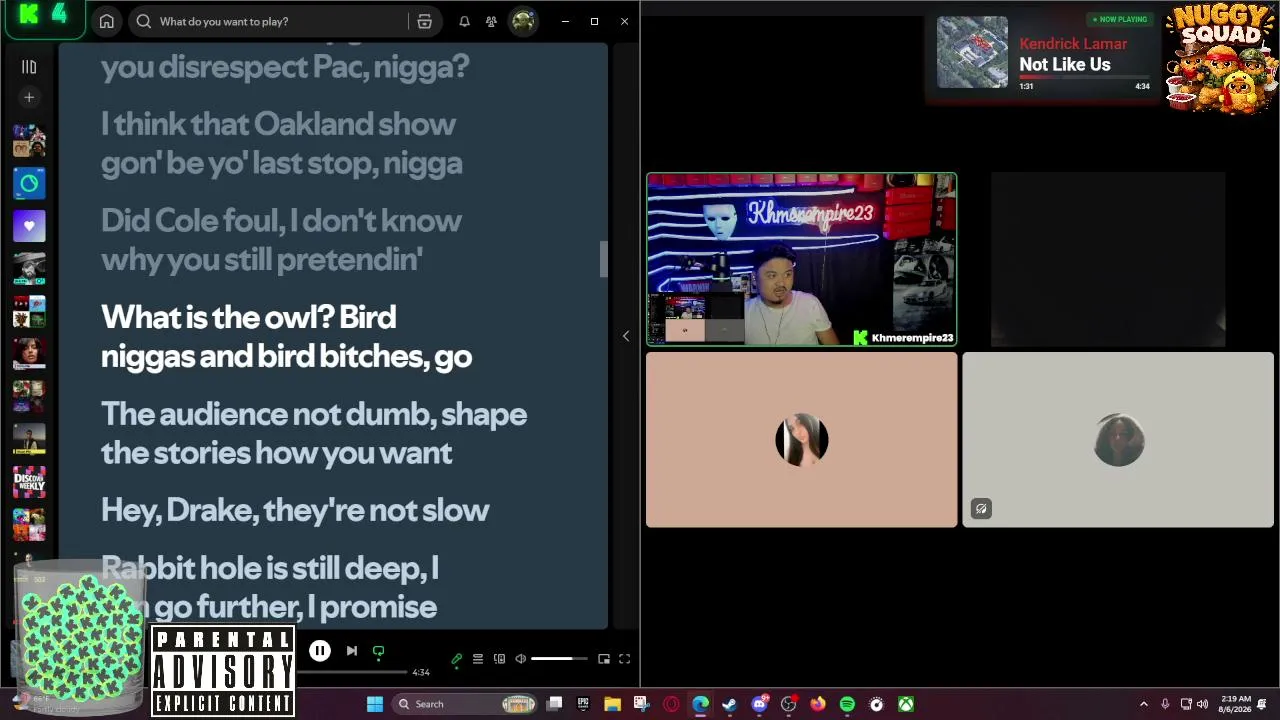Open Liked Songs purple heart playlist
The height and width of the screenshot is (720, 1280).
pyautogui.click(x=29, y=226)
